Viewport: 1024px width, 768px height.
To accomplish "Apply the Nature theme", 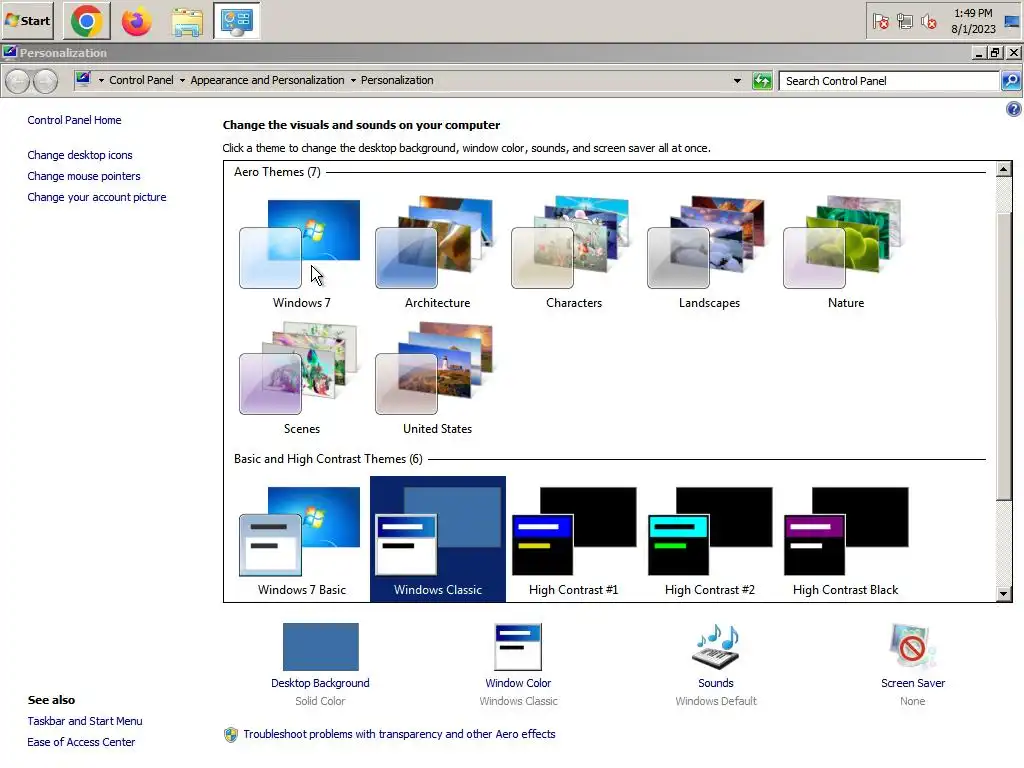I will coord(846,252).
